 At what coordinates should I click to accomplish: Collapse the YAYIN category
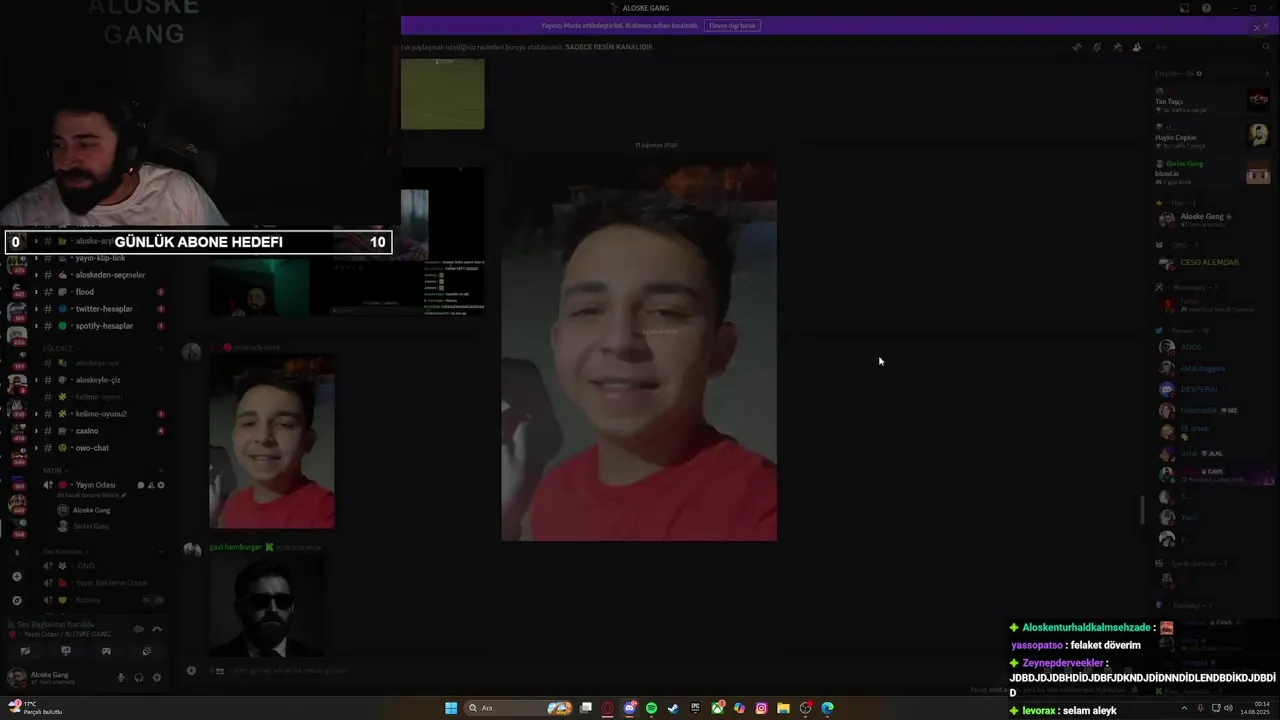[53, 470]
